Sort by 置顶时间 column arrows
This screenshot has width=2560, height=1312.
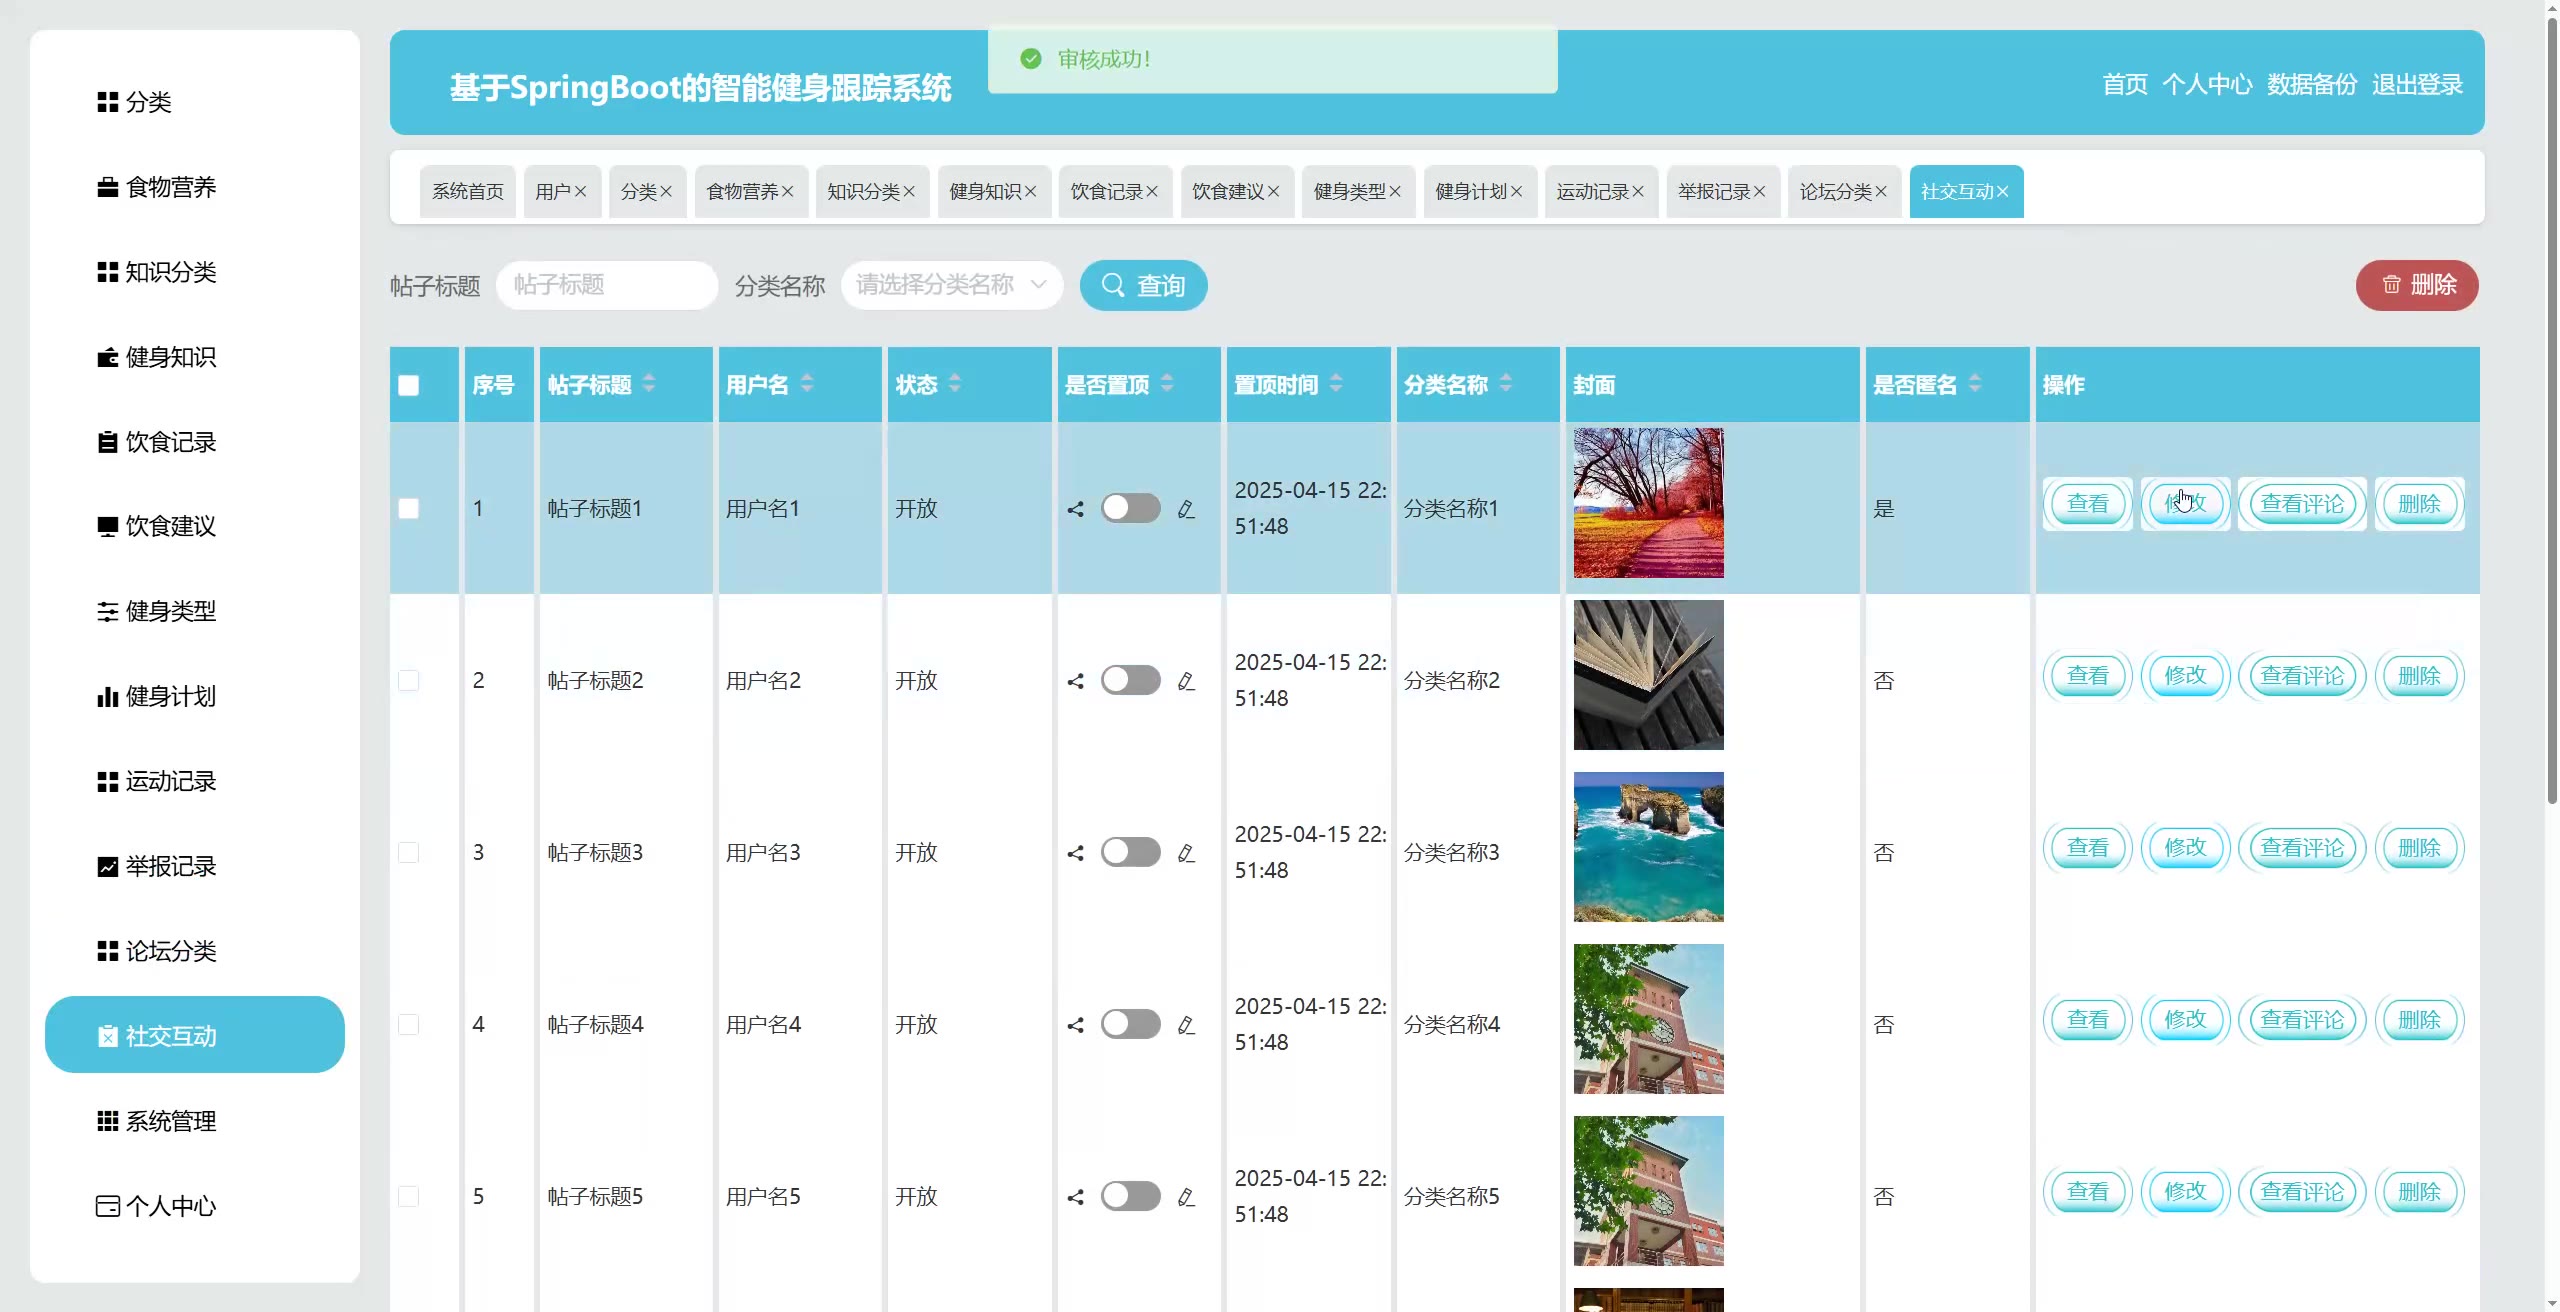click(x=1336, y=383)
